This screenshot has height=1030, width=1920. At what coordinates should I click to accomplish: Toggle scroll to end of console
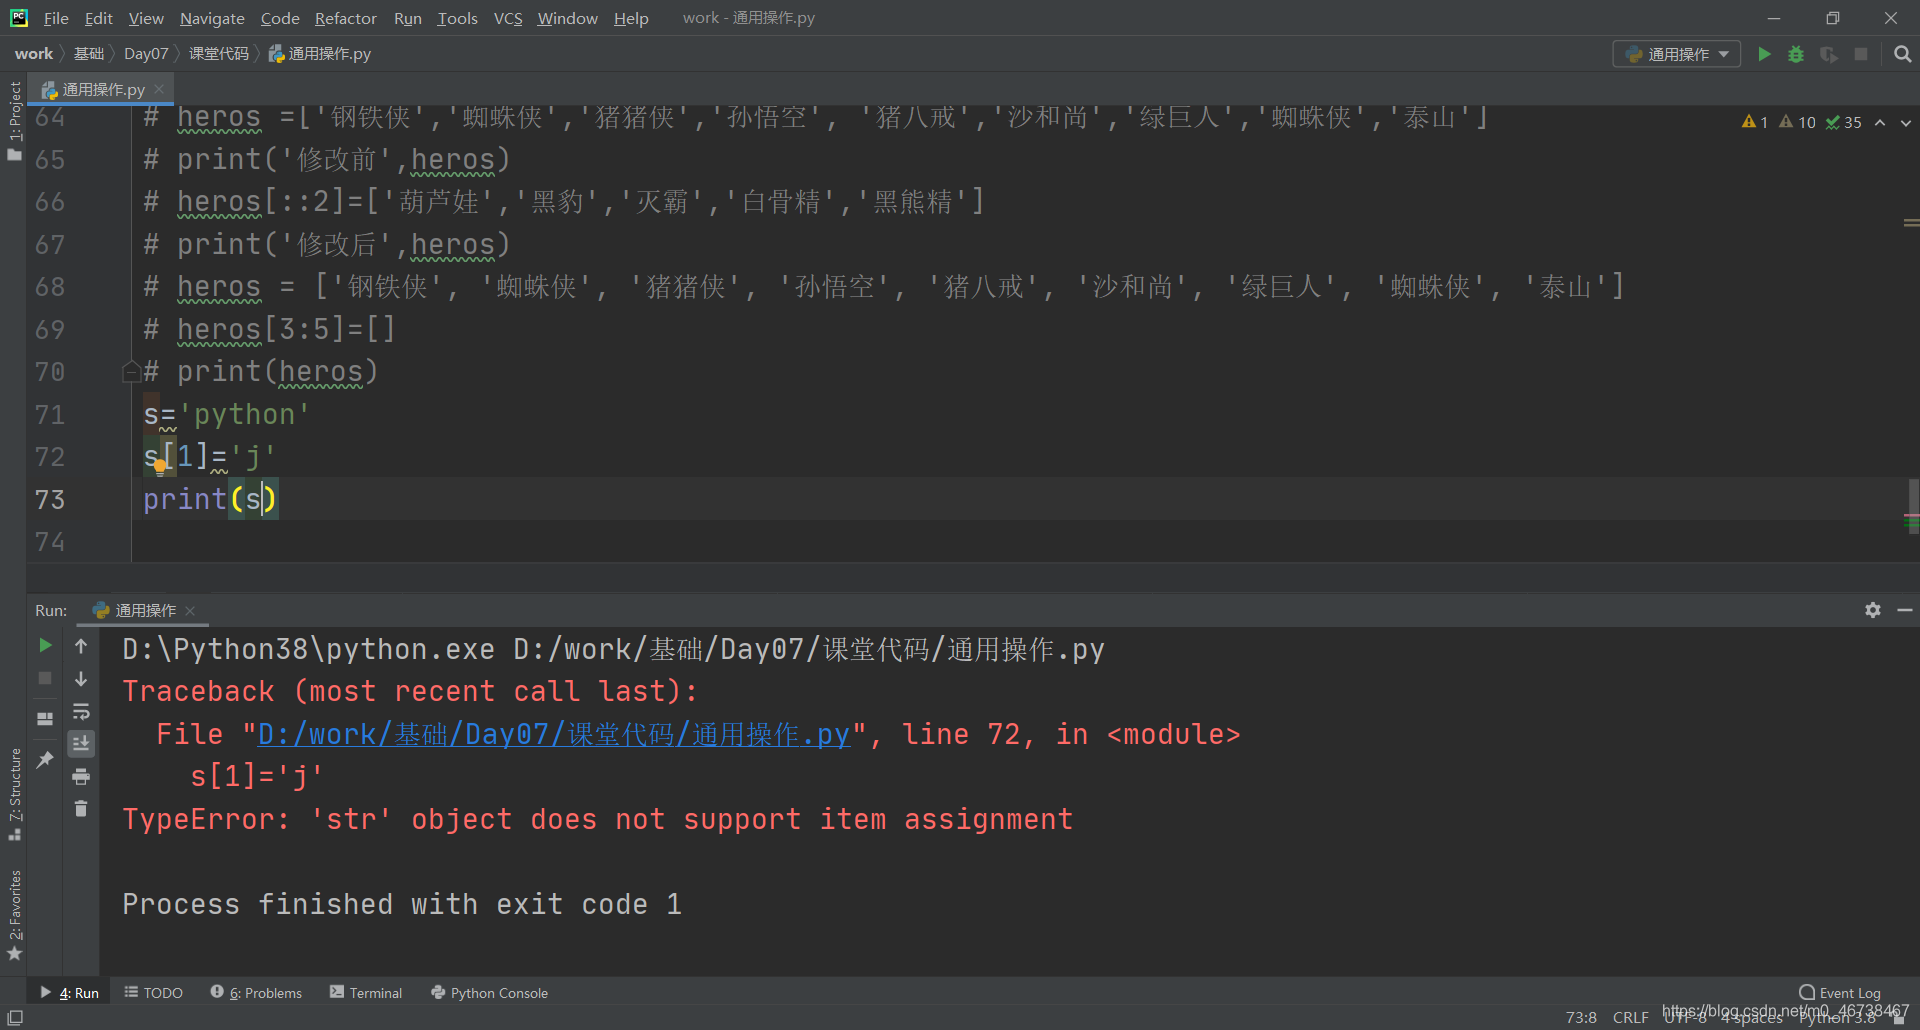81,743
